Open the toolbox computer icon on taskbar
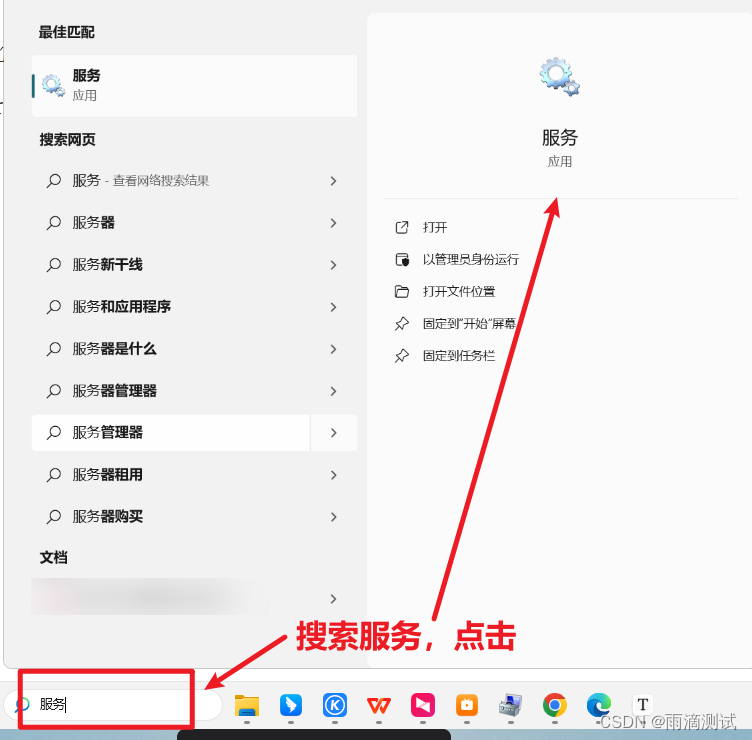This screenshot has width=752, height=740. (511, 705)
